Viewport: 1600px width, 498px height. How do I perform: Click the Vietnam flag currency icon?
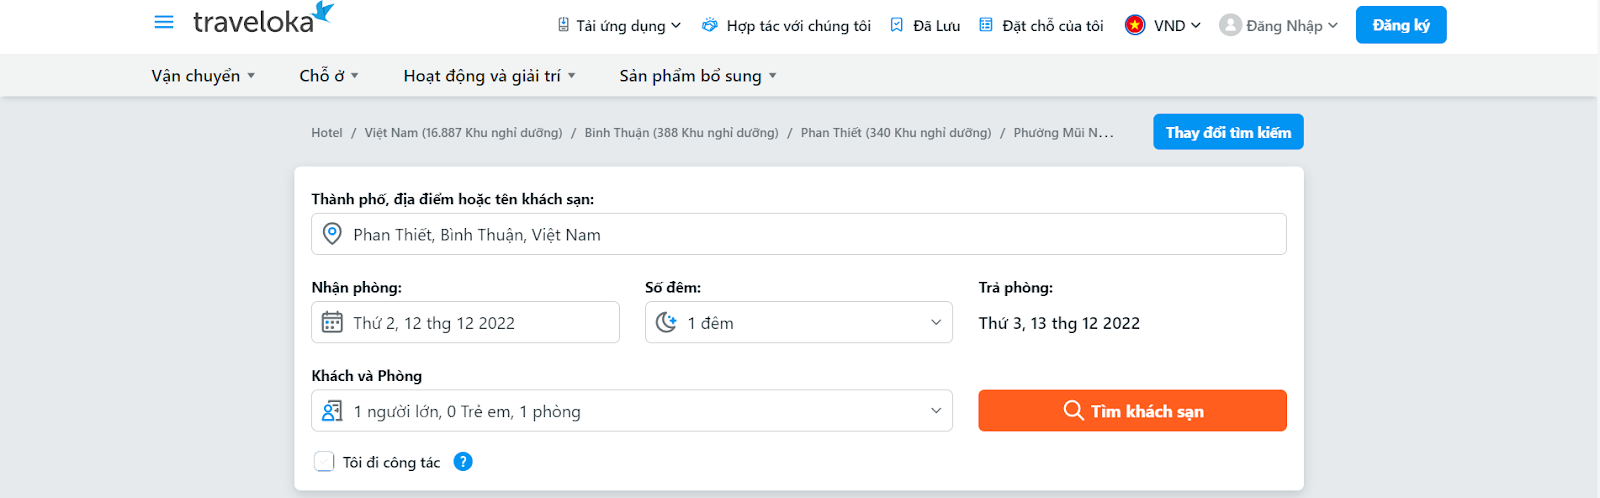pyautogui.click(x=1135, y=25)
